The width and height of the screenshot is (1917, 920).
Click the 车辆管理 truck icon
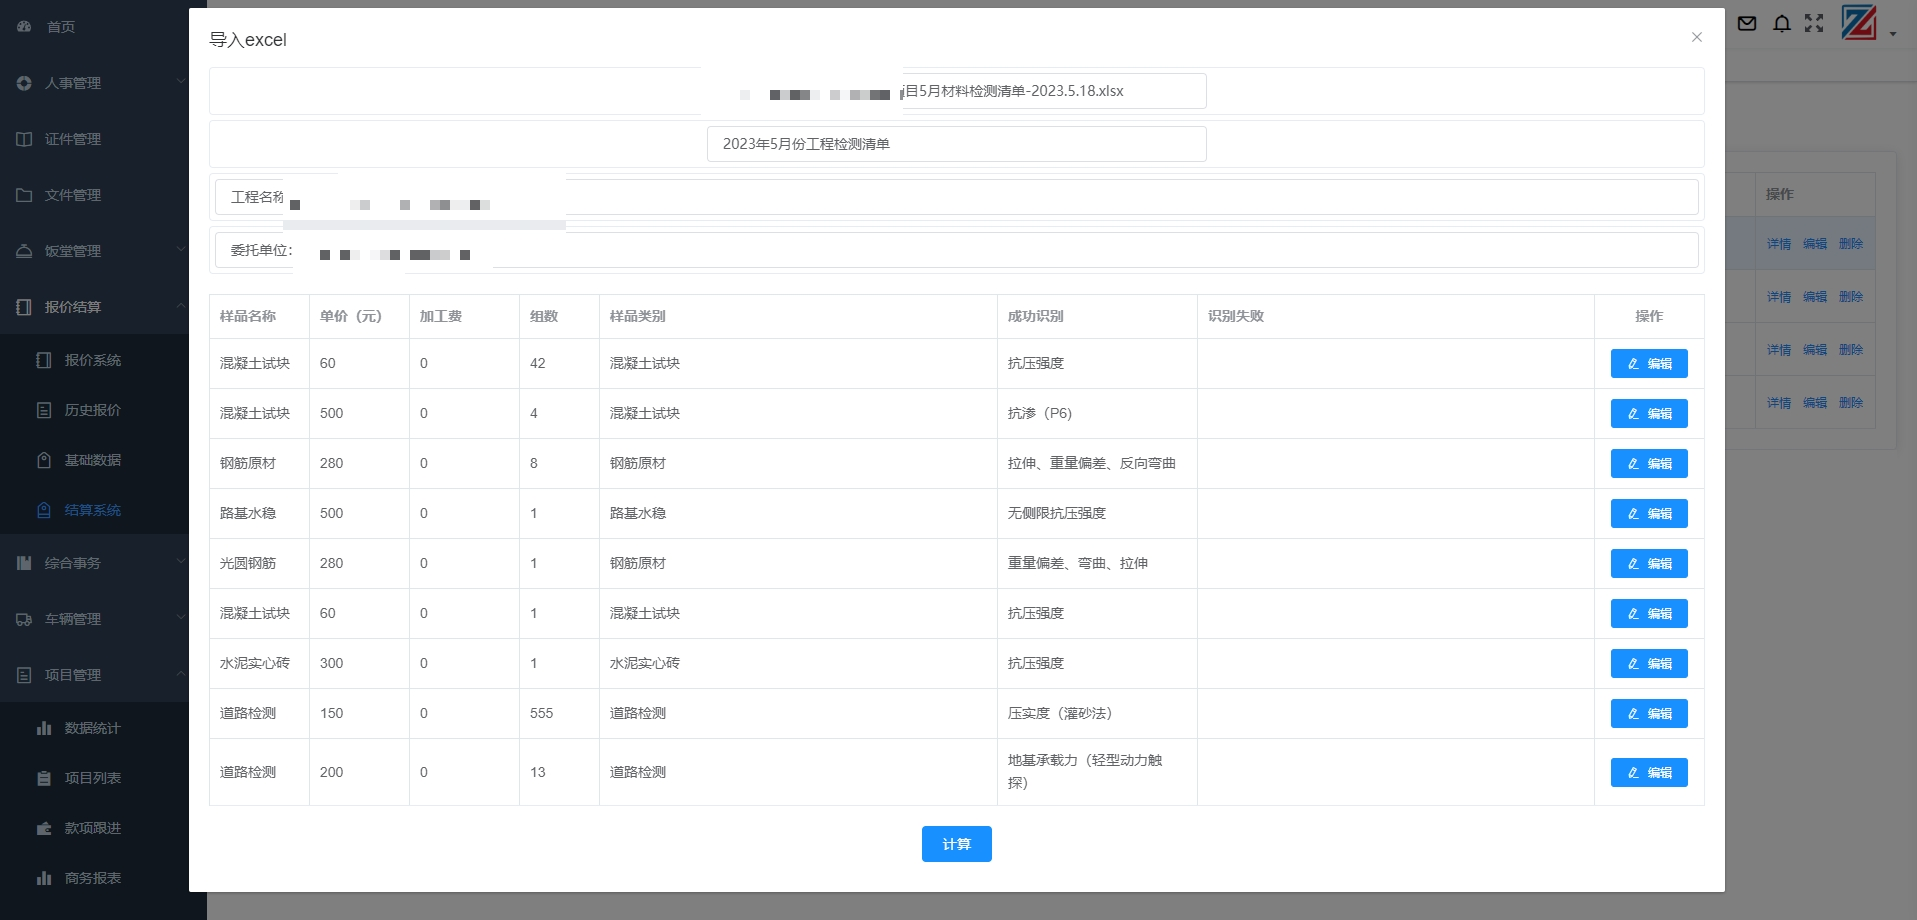click(24, 619)
